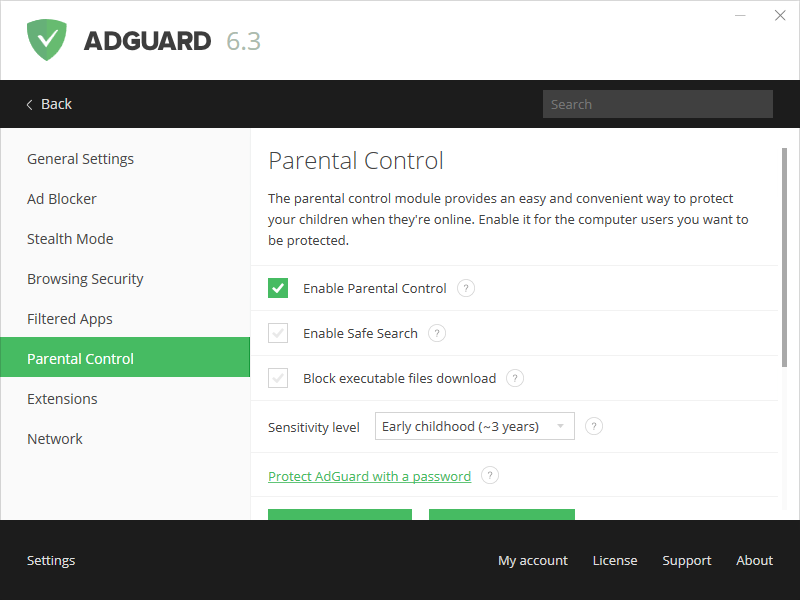Click the vertical scrollbar in settings panel
This screenshot has width=800, height=600.
784,250
